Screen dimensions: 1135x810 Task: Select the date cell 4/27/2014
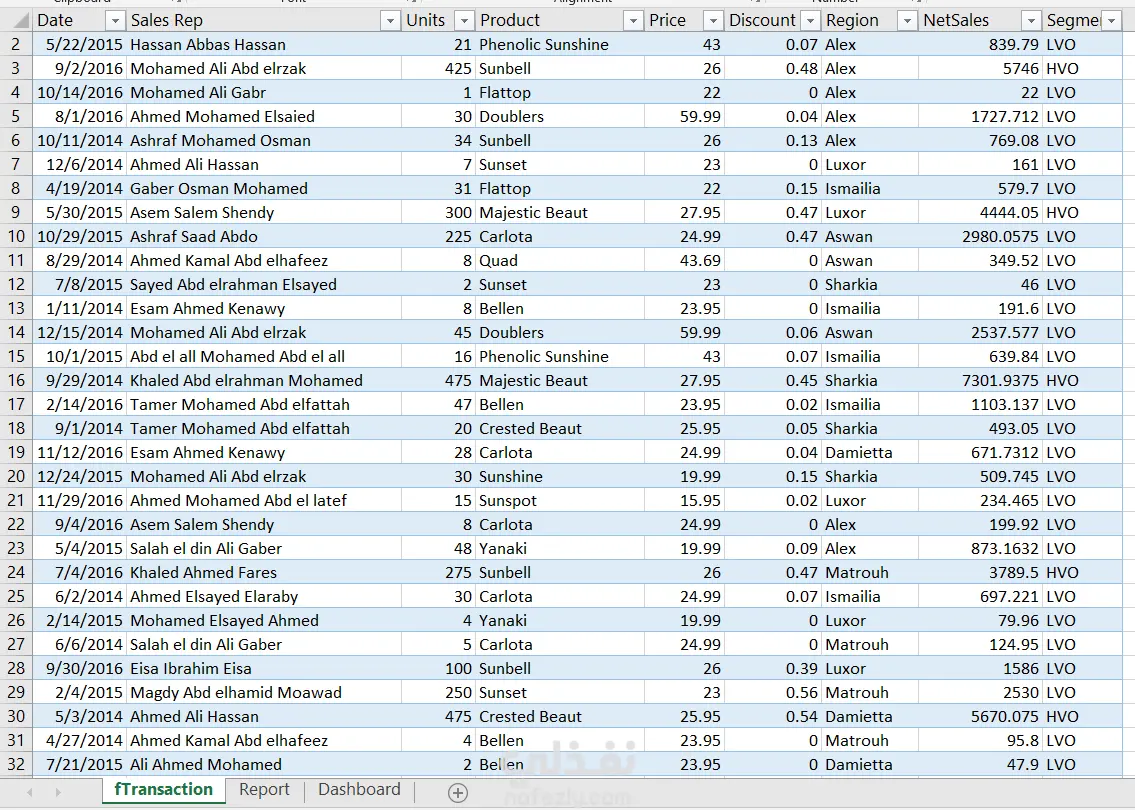point(80,740)
